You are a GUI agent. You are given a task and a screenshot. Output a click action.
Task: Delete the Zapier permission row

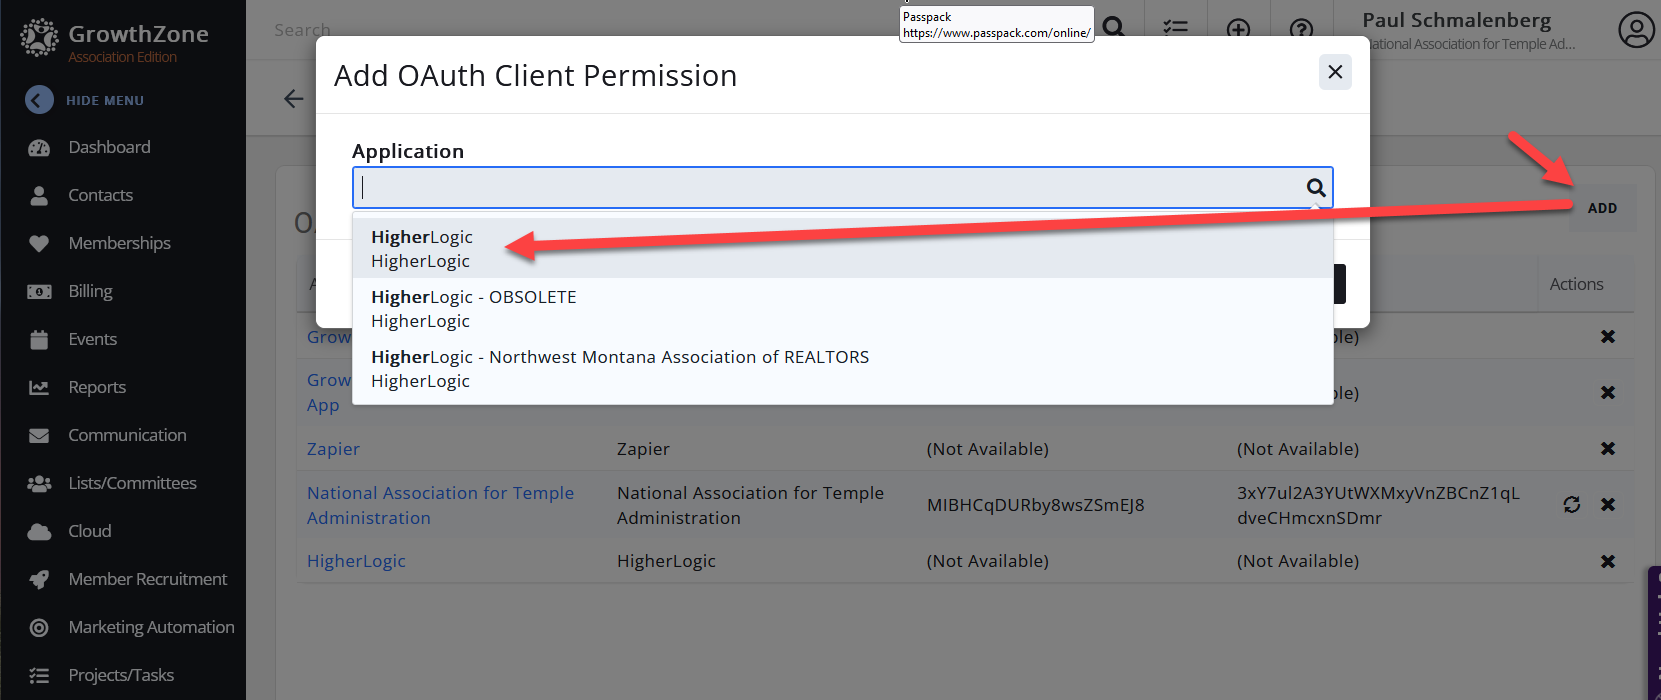pos(1607,449)
